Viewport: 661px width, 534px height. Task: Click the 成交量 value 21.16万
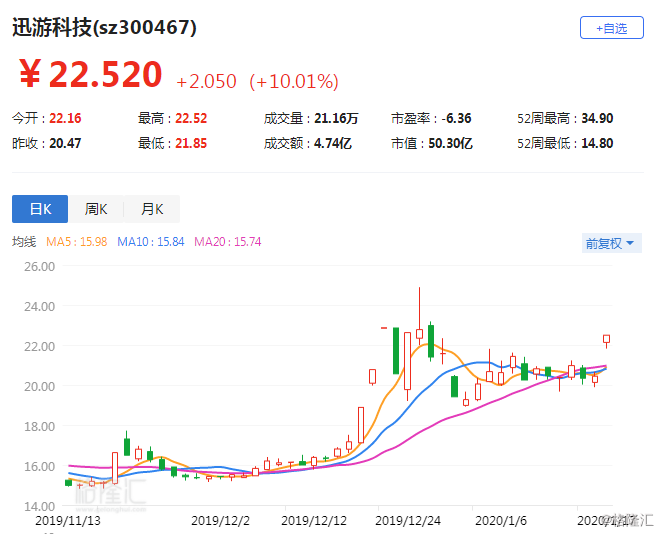coord(336,118)
